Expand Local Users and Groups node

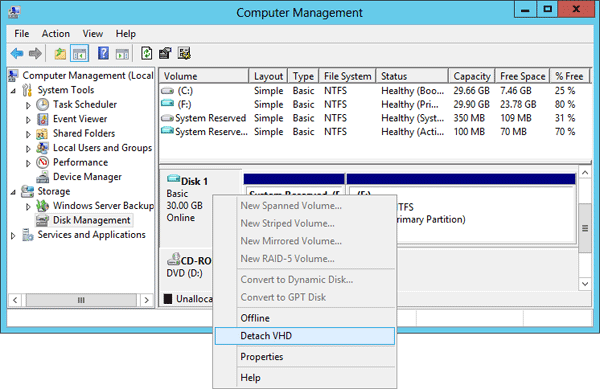tap(28, 149)
